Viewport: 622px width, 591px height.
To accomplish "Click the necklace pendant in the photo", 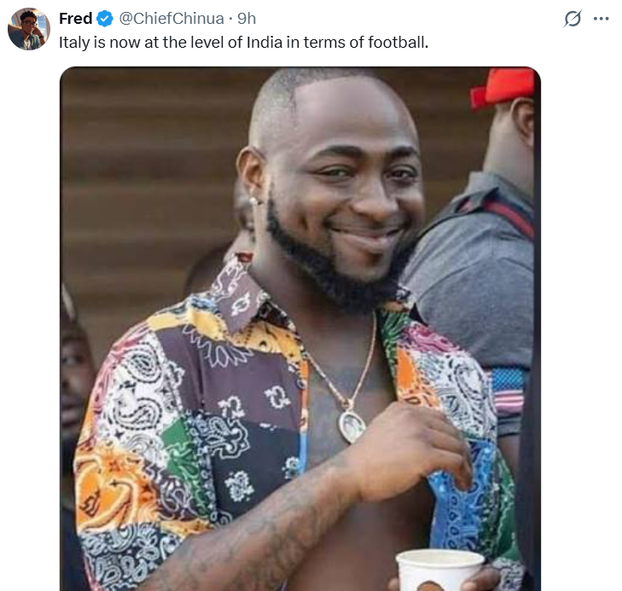I will 351,427.
